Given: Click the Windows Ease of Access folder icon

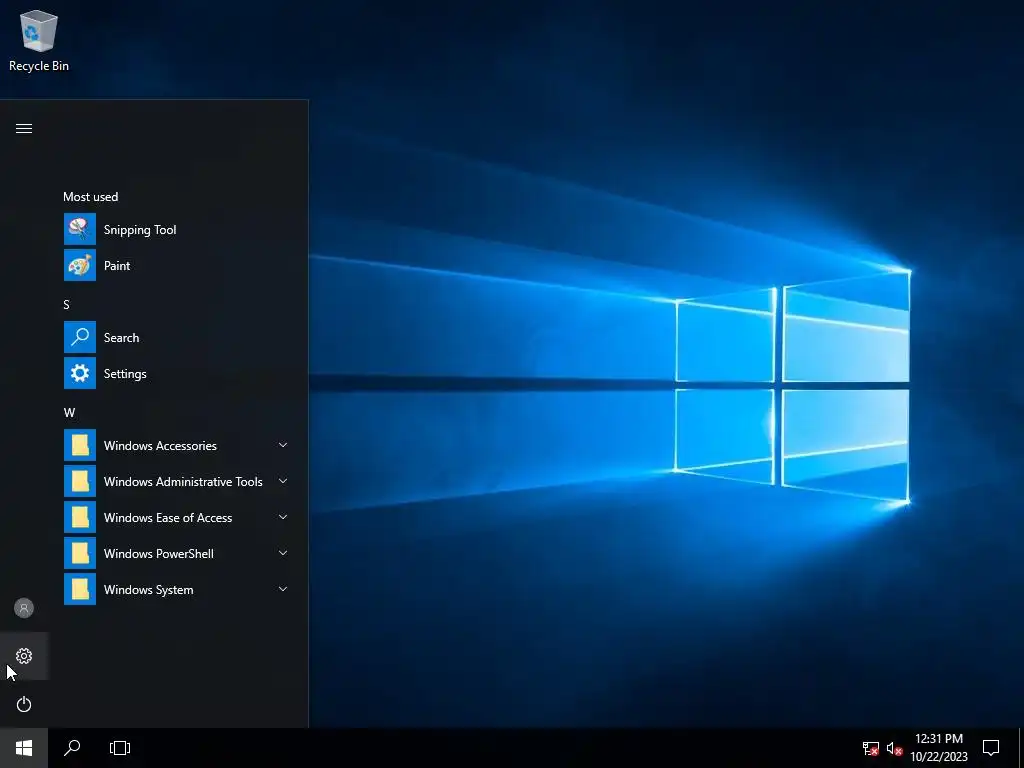Looking at the screenshot, I should [x=80, y=517].
